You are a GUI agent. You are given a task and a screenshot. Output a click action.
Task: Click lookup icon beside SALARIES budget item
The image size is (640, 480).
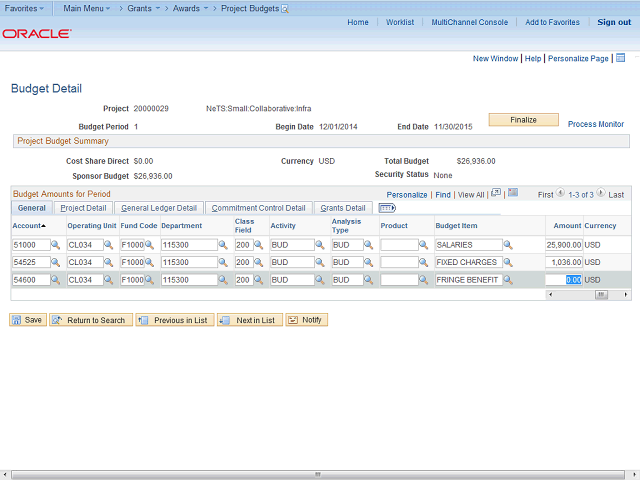(507, 245)
